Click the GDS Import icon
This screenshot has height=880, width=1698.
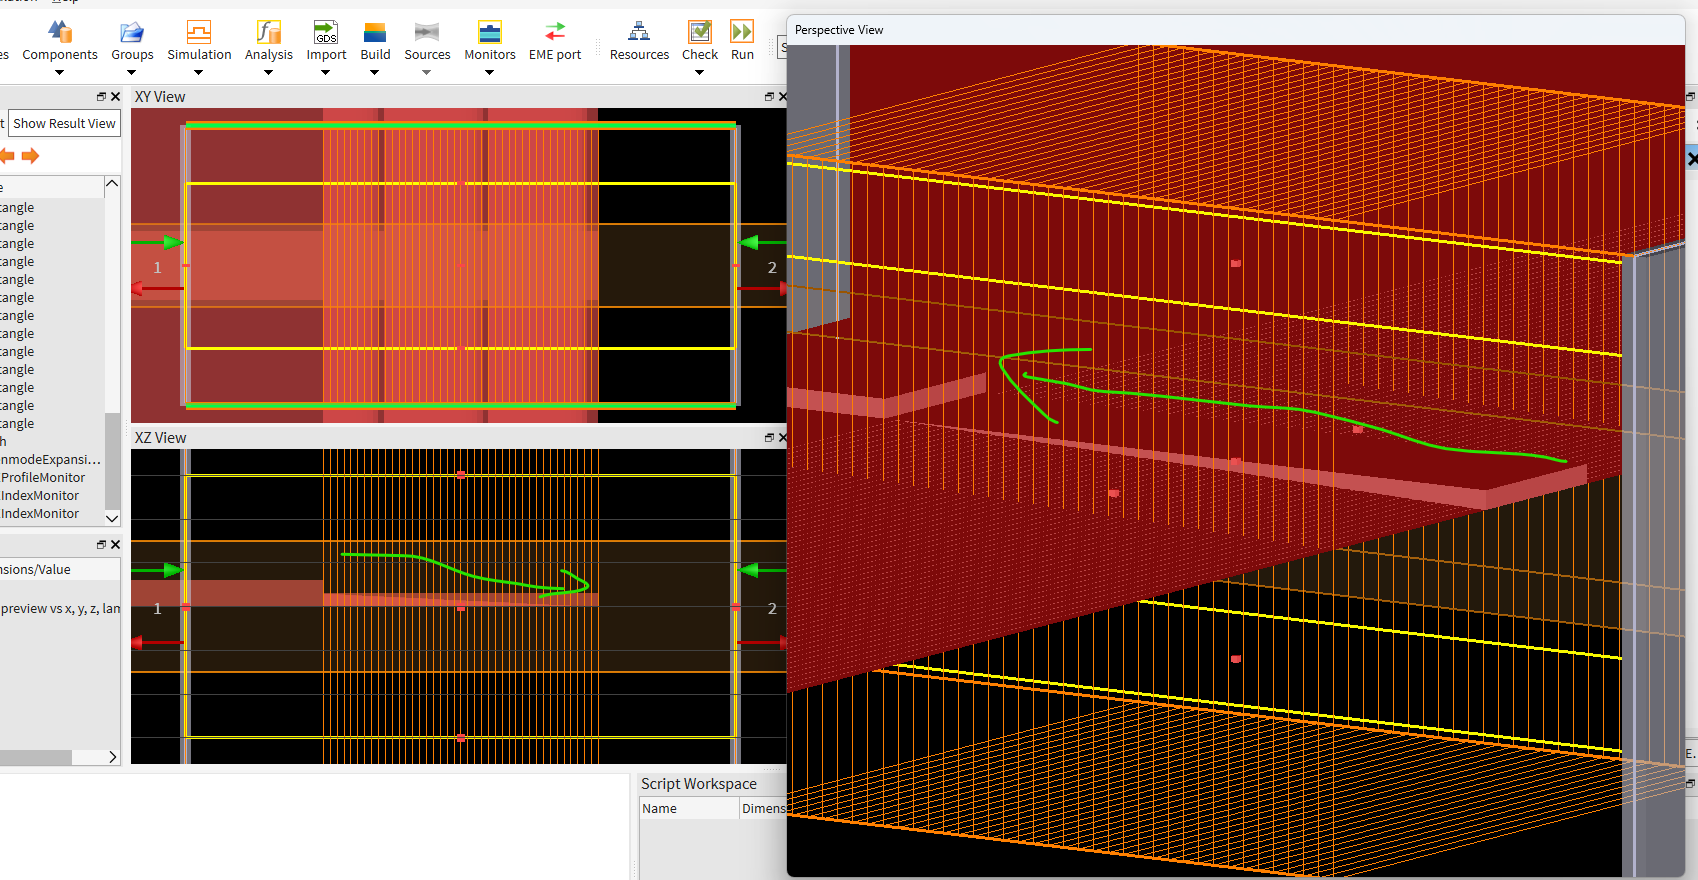coord(326,33)
